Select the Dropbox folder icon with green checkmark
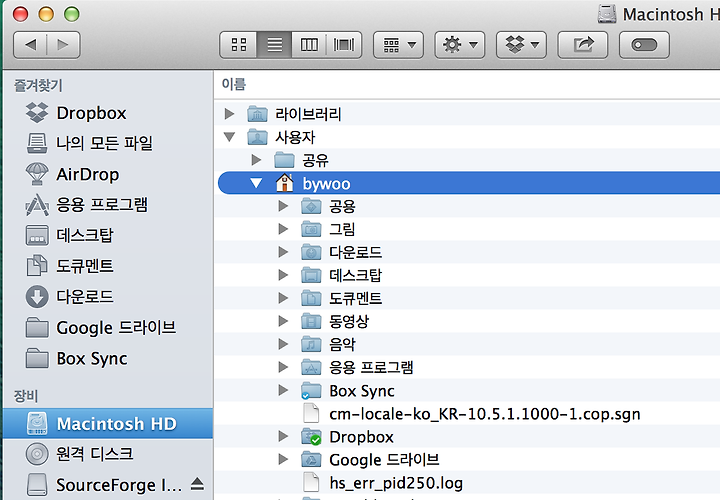The height and width of the screenshot is (500, 720). tap(311, 436)
